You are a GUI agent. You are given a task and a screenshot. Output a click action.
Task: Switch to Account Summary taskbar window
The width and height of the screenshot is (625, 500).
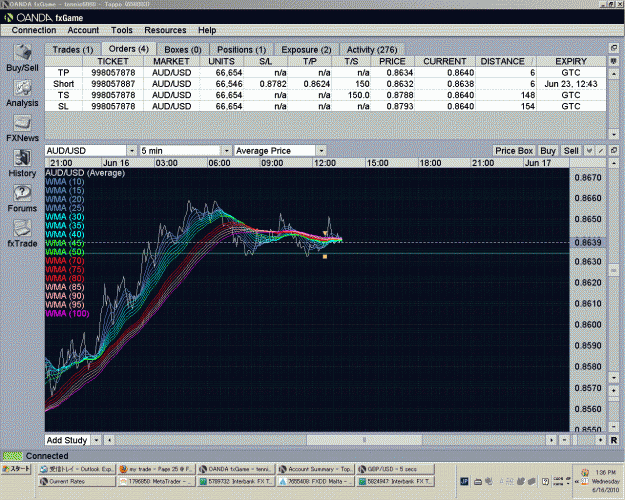coord(316,469)
